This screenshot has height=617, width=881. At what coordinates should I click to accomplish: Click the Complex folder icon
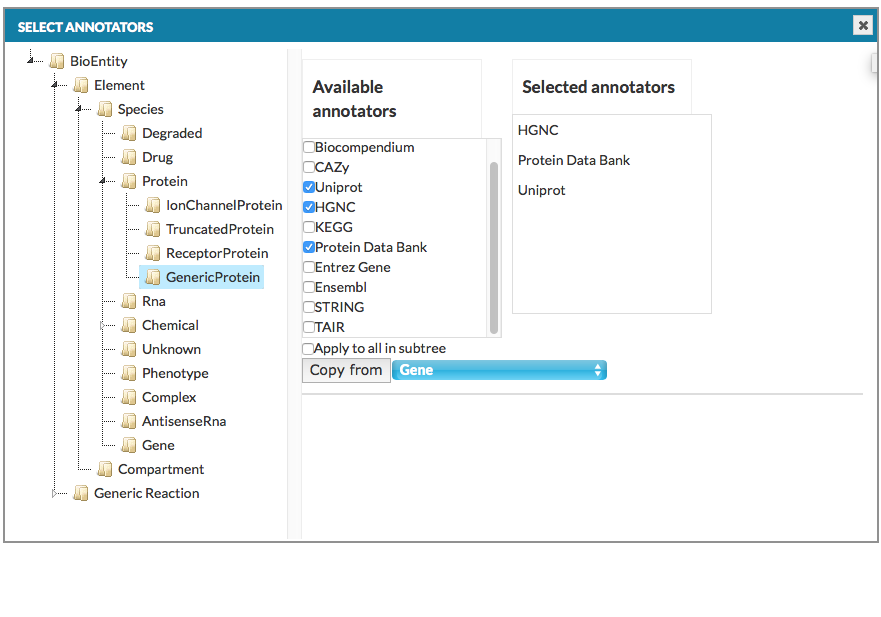129,397
